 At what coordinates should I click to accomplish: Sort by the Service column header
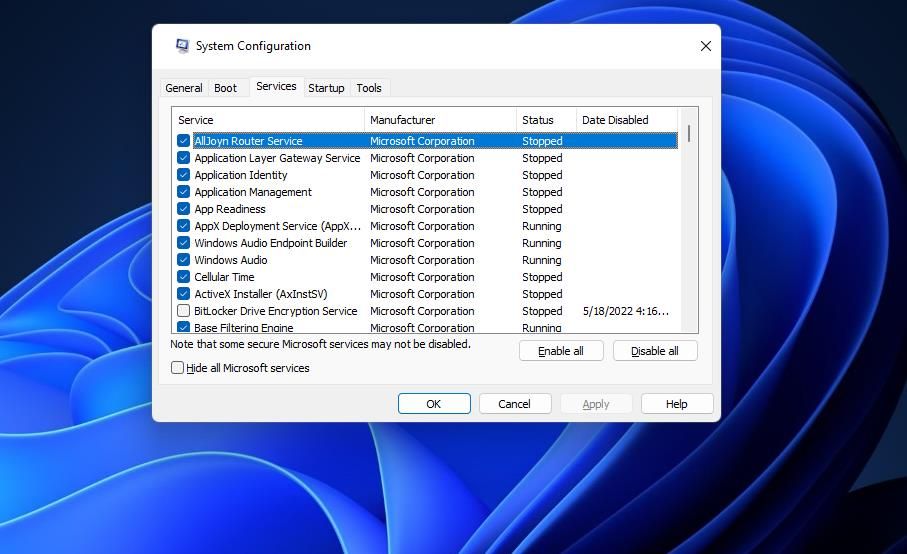tap(268, 120)
